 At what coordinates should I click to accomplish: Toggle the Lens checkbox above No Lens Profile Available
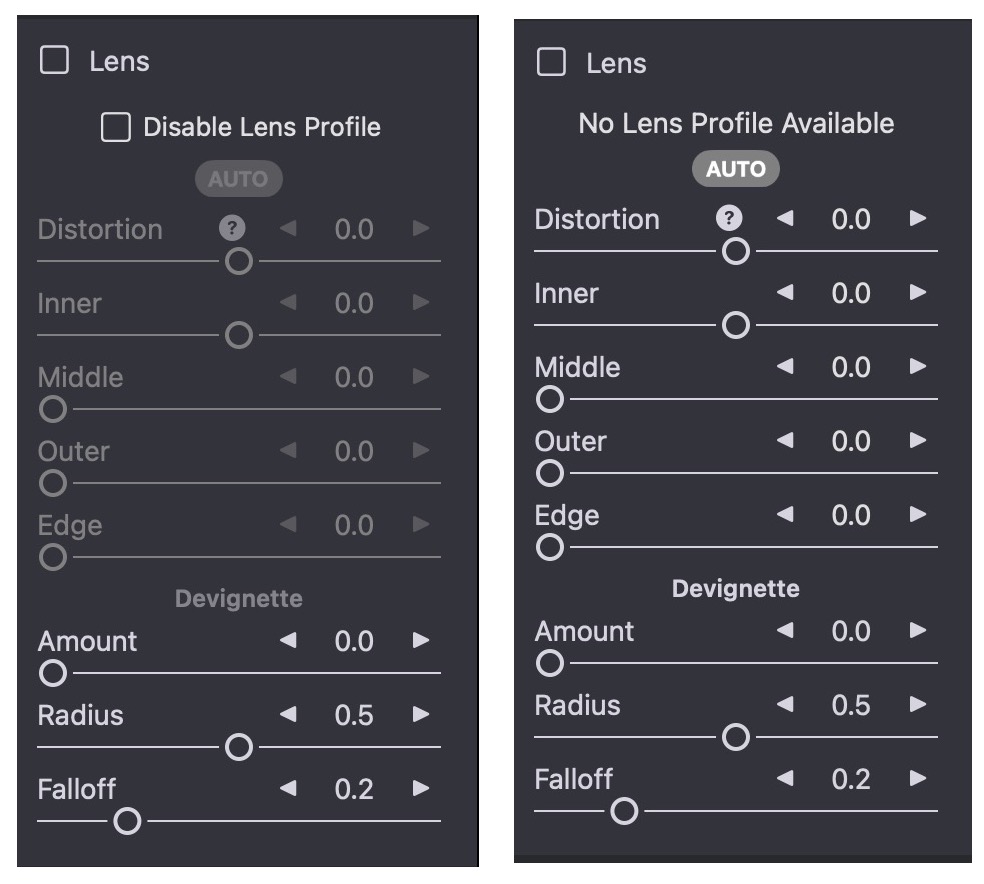point(551,63)
